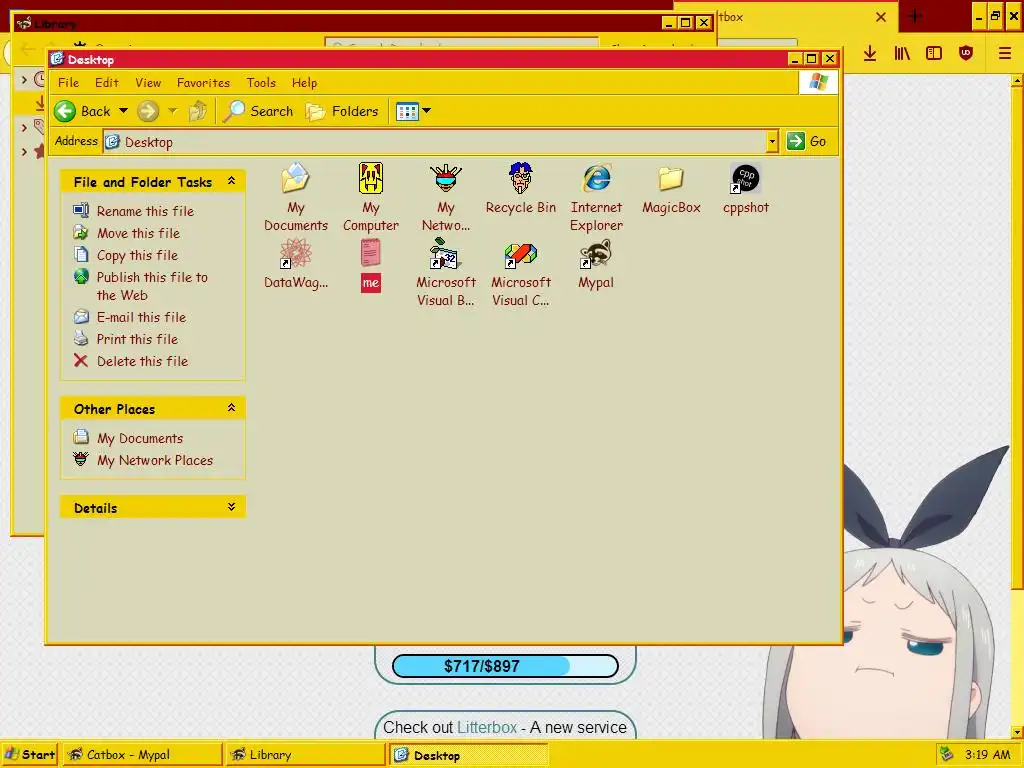Collapse the File and Folder Tasks panel
The height and width of the screenshot is (768, 1024).
click(x=231, y=181)
